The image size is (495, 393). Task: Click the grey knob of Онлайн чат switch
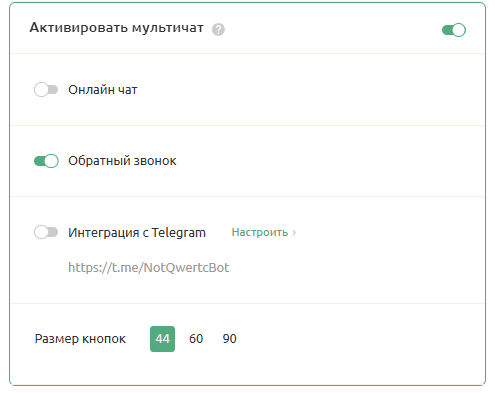click(41, 90)
